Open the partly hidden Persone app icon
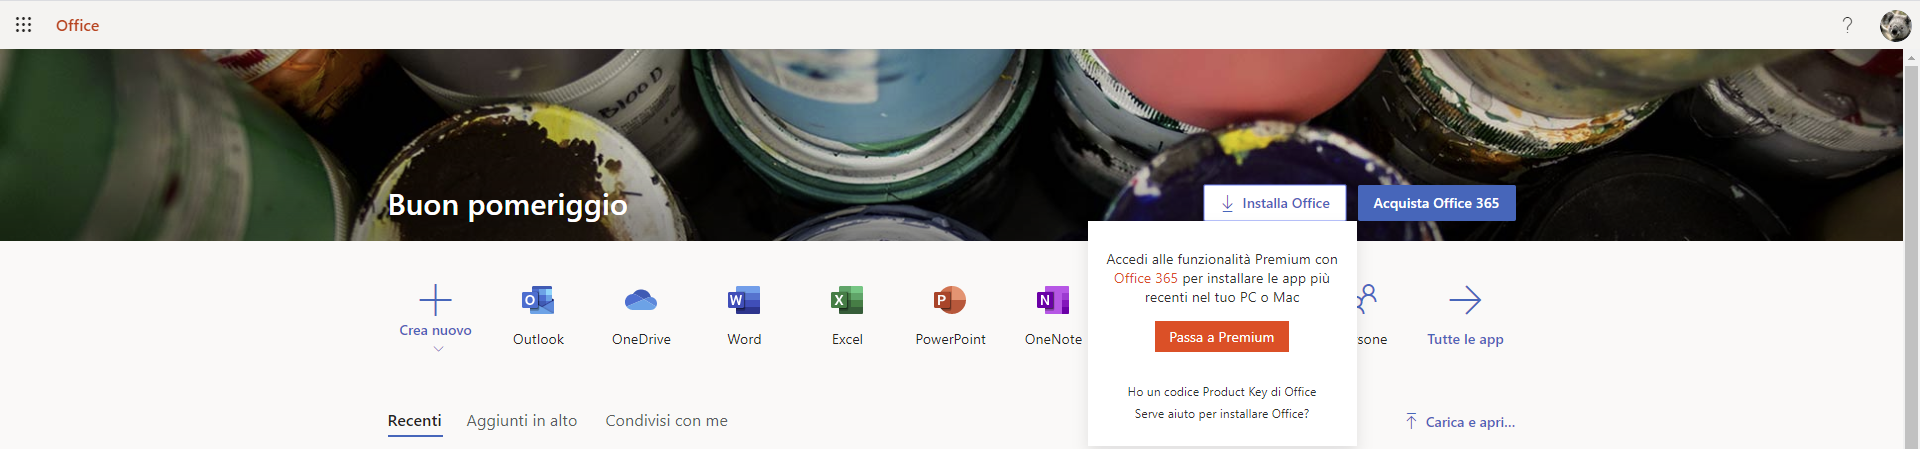The height and width of the screenshot is (449, 1920). click(1367, 299)
